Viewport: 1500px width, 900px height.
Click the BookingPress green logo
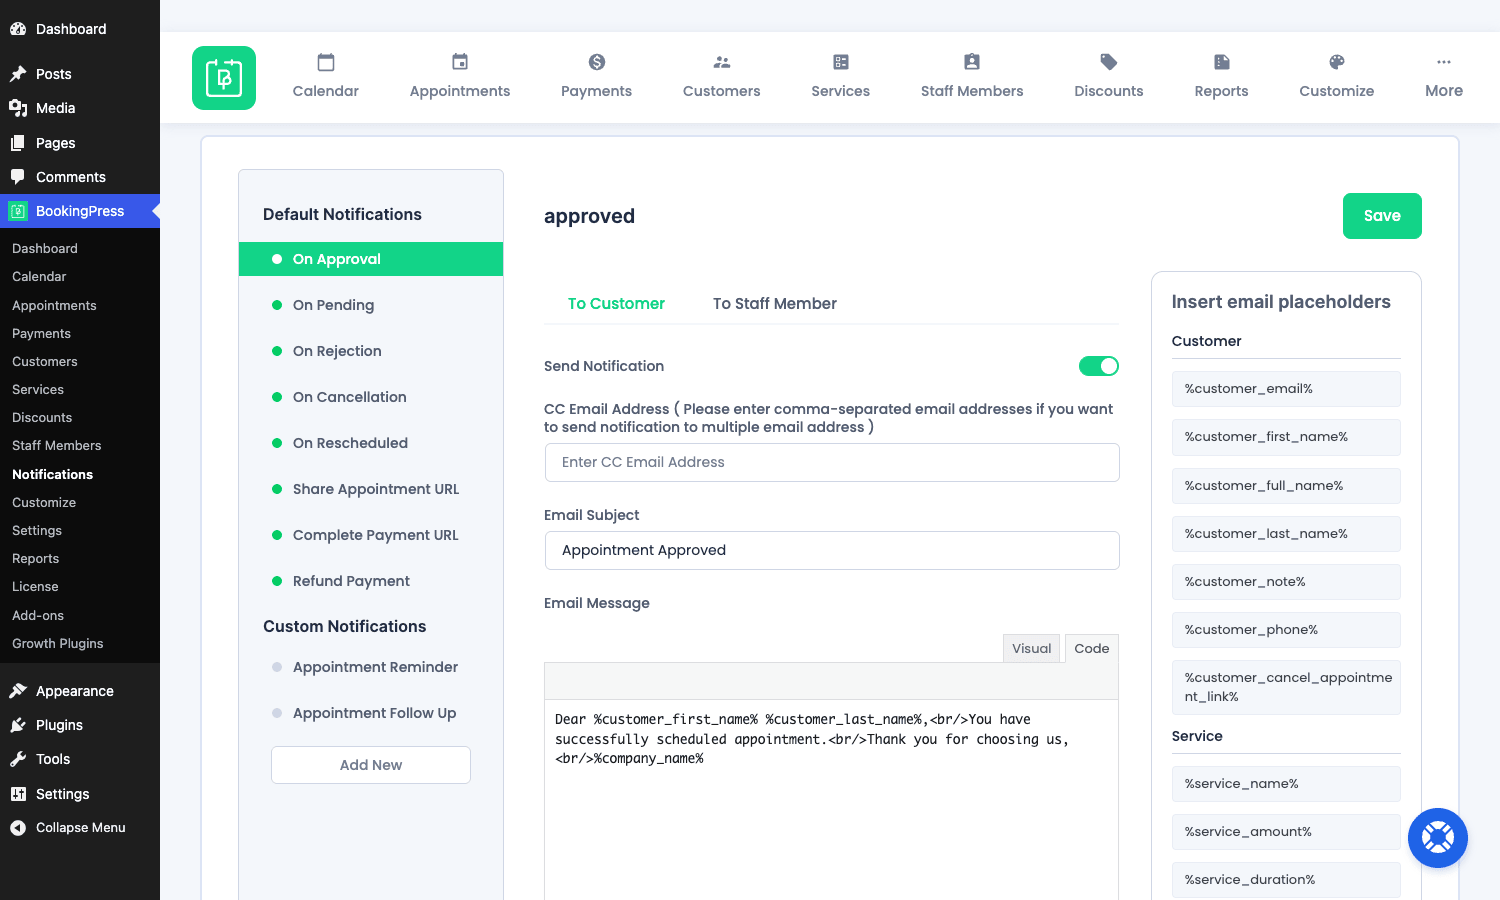(224, 78)
